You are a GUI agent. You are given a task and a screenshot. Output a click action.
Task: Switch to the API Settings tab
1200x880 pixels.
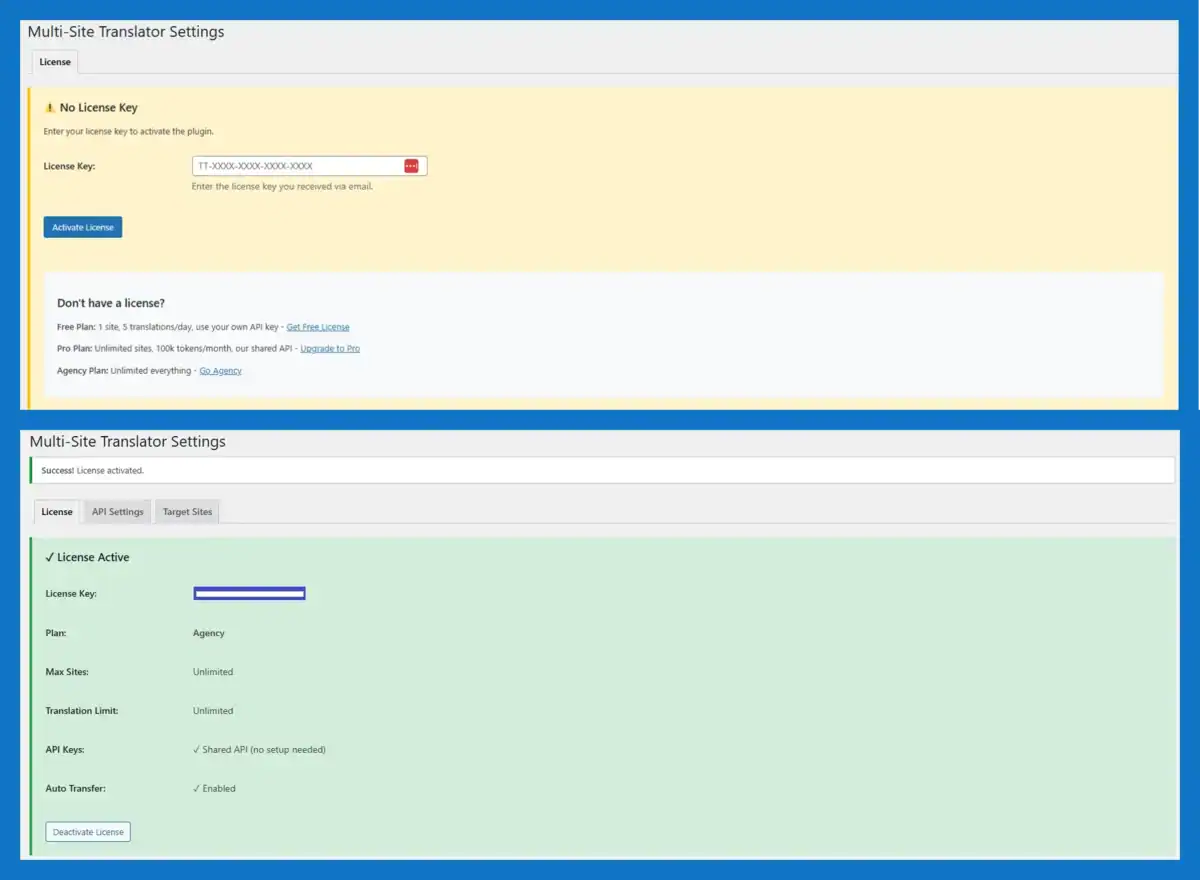point(118,512)
